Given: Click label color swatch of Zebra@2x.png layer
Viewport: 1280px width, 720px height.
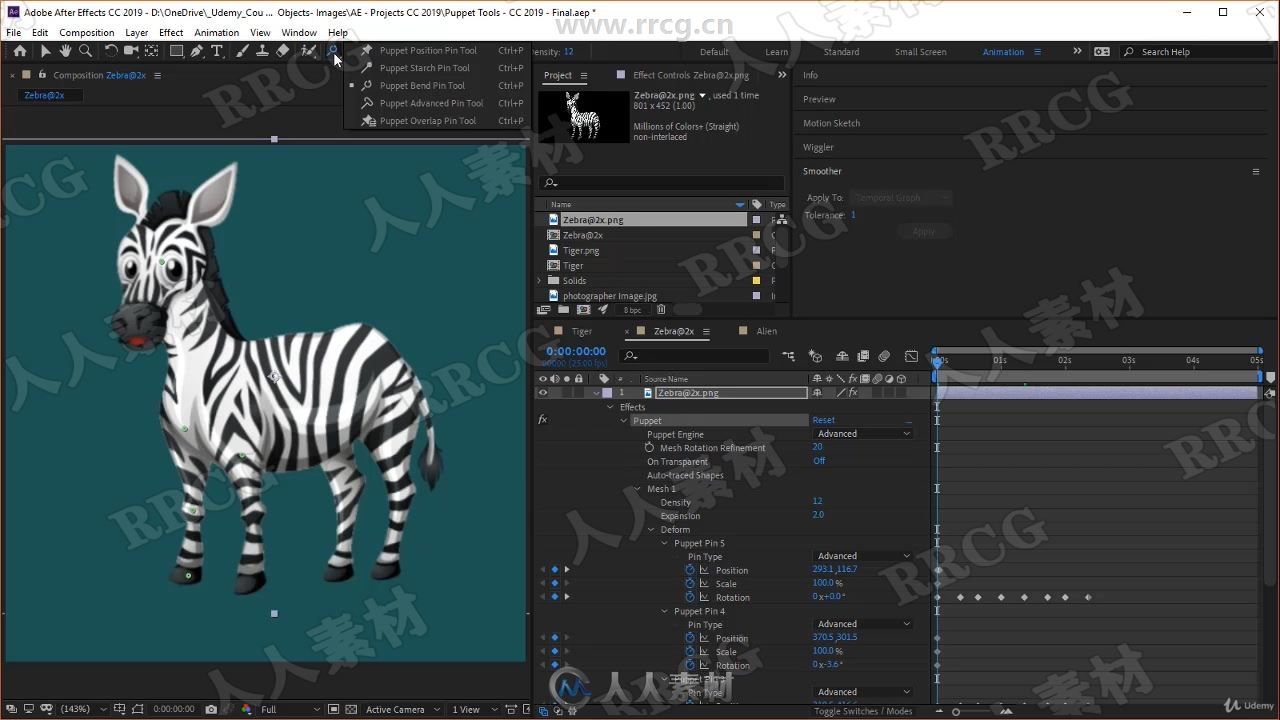Looking at the screenshot, I should pos(606,393).
